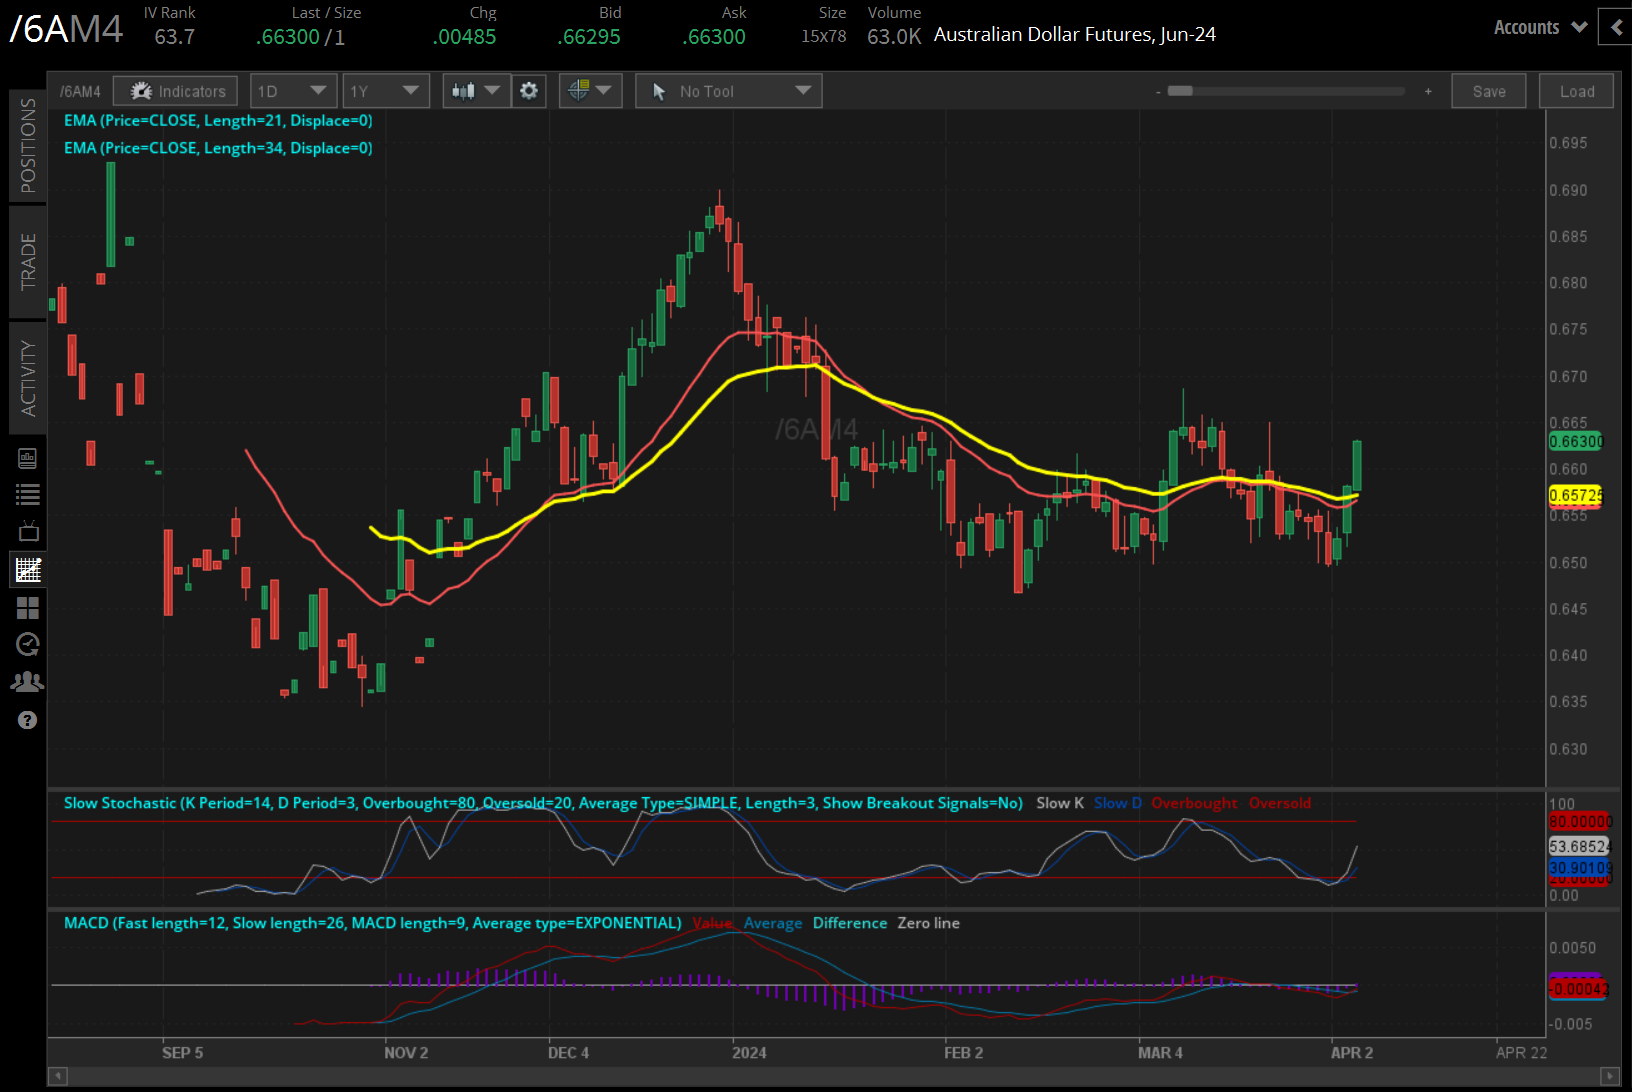Click the news panel icon in sidebar
This screenshot has width=1632, height=1092.
[x=28, y=458]
